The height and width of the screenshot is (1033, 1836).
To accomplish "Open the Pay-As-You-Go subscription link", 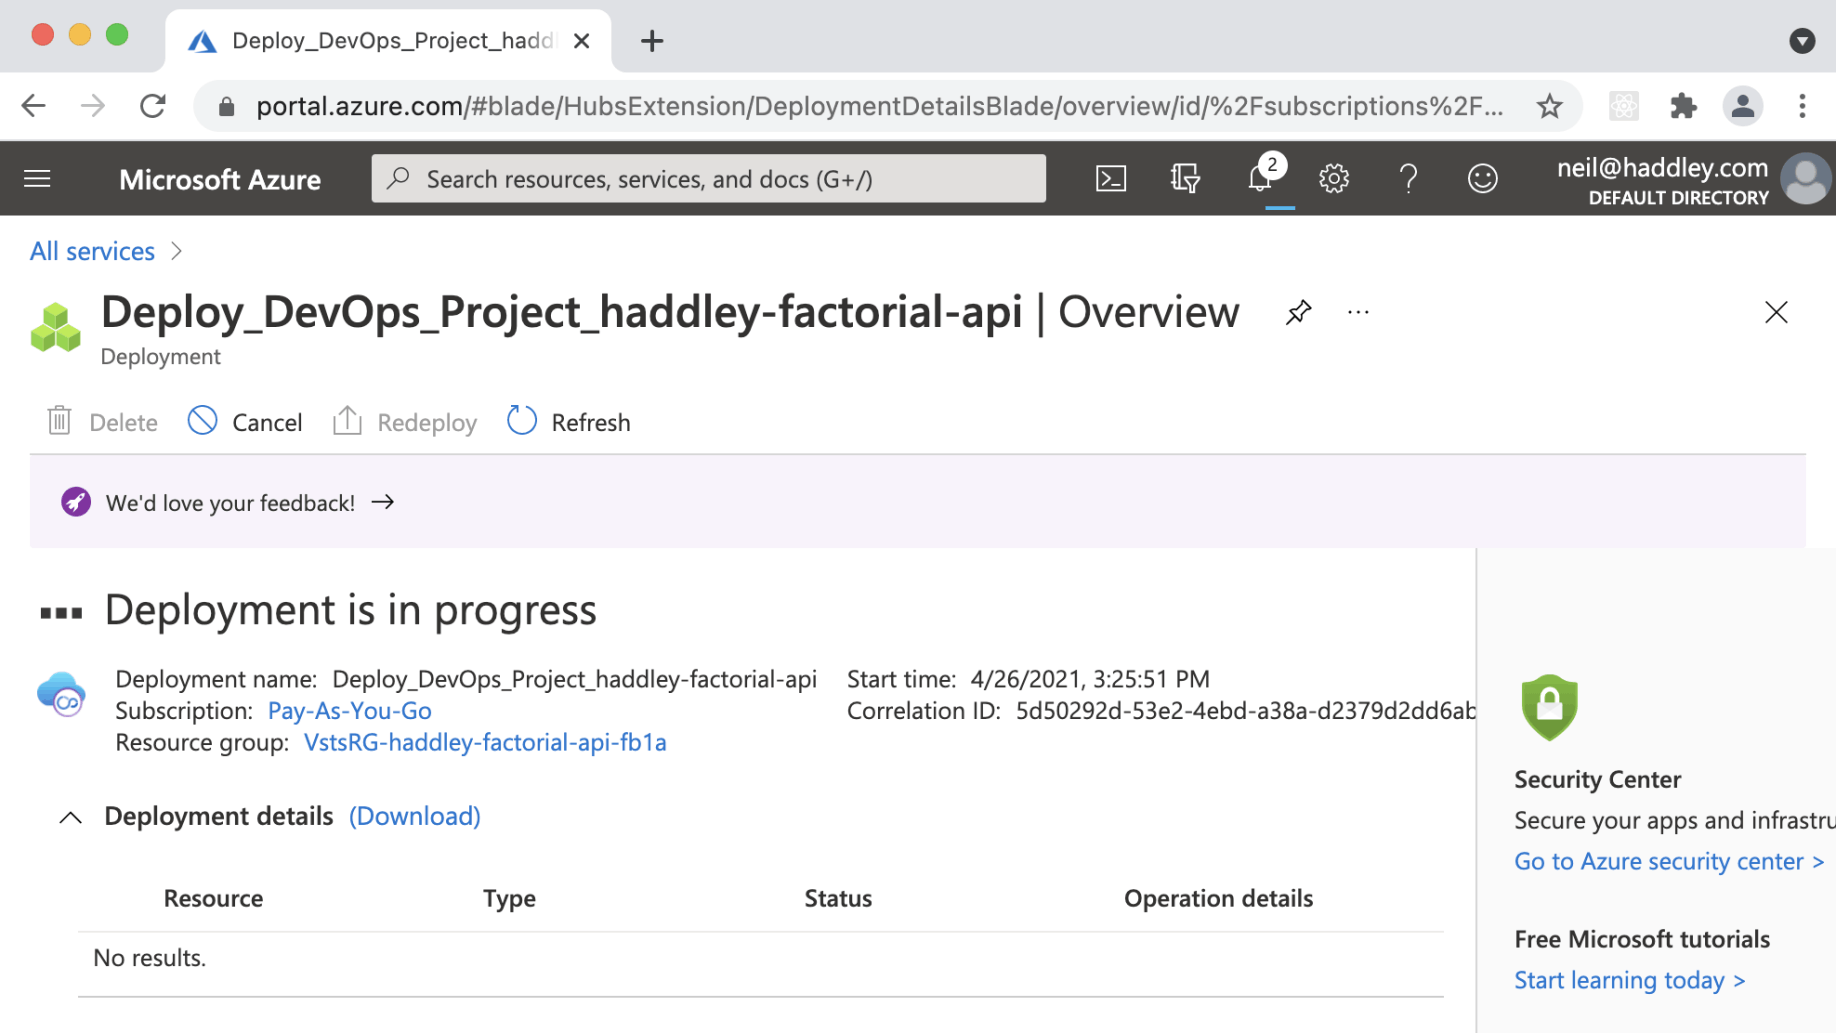I will pos(349,711).
